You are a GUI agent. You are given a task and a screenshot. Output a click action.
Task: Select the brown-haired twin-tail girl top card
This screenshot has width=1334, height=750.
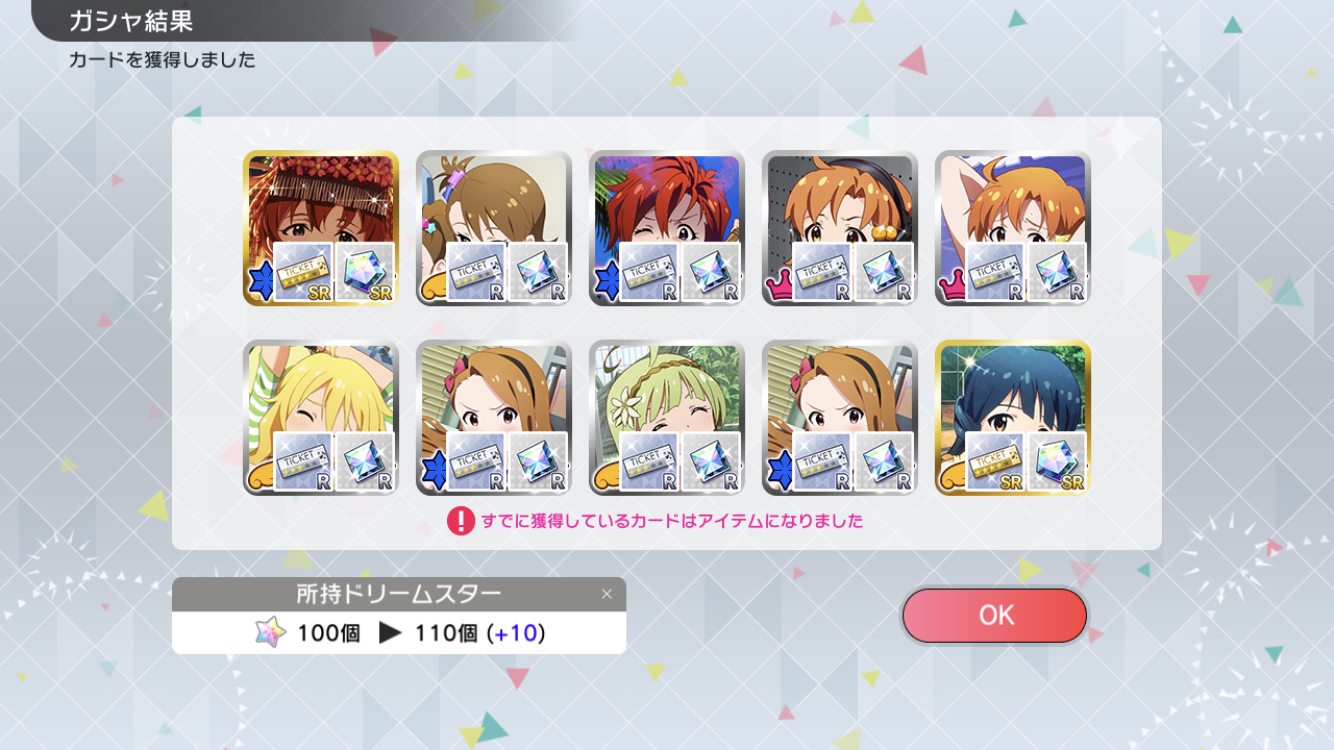click(x=494, y=228)
